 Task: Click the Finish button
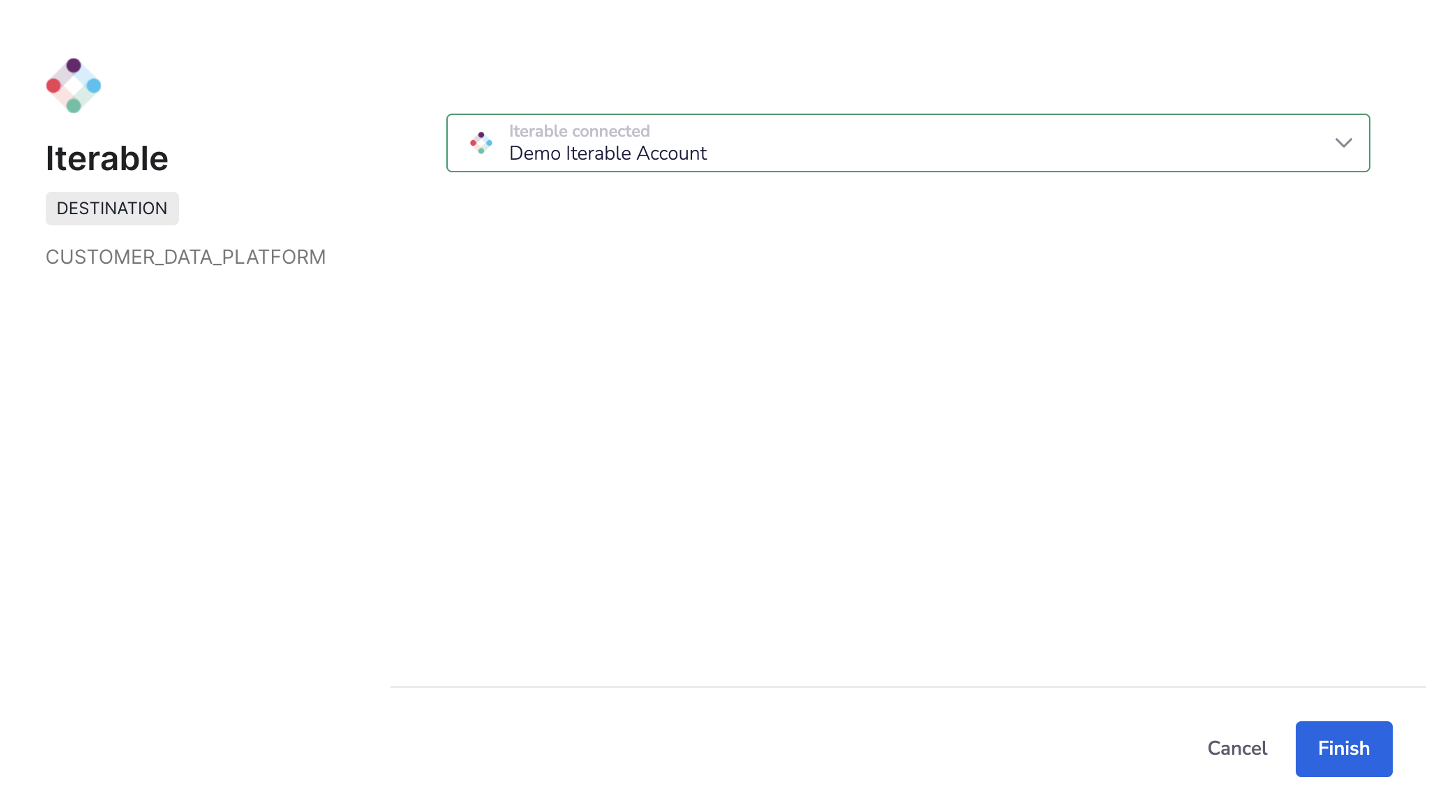coord(1344,749)
